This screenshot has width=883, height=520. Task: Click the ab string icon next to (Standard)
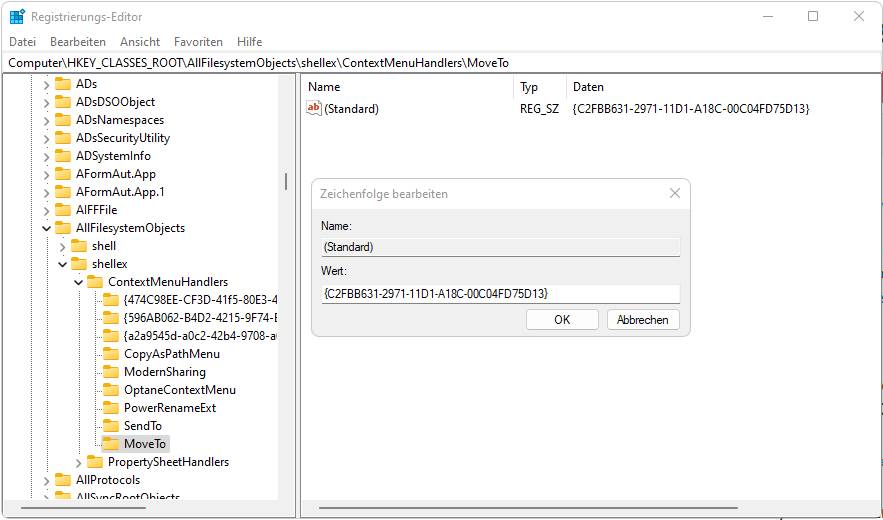click(313, 108)
